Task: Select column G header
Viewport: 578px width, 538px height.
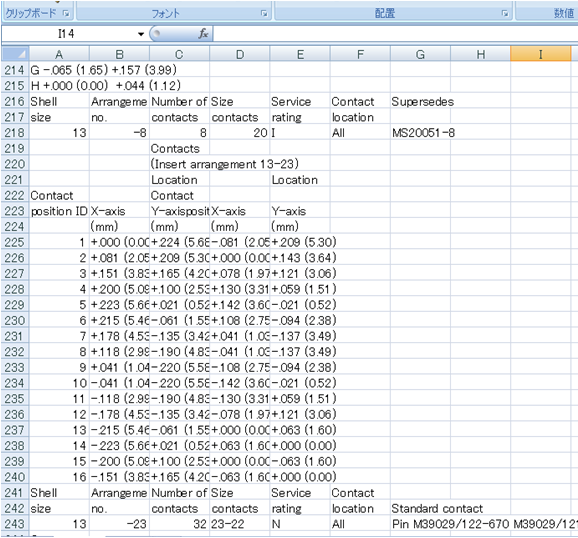Action: pyautogui.click(x=420, y=54)
